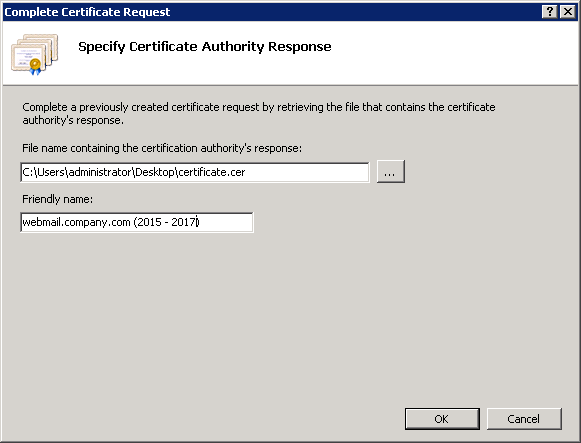Close the Complete Certificate Request dialog
The width and height of the screenshot is (581, 443).
point(568,12)
